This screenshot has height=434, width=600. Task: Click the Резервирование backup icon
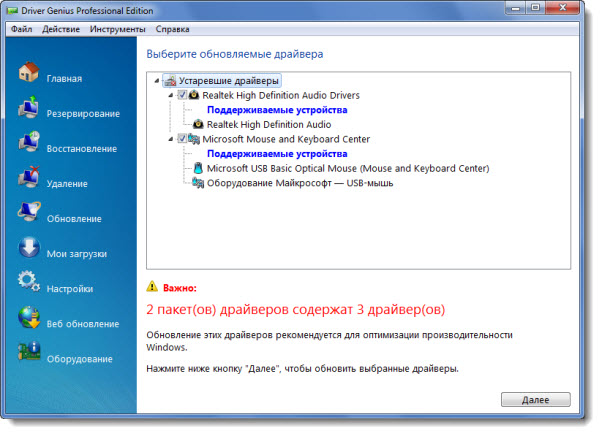coord(29,107)
